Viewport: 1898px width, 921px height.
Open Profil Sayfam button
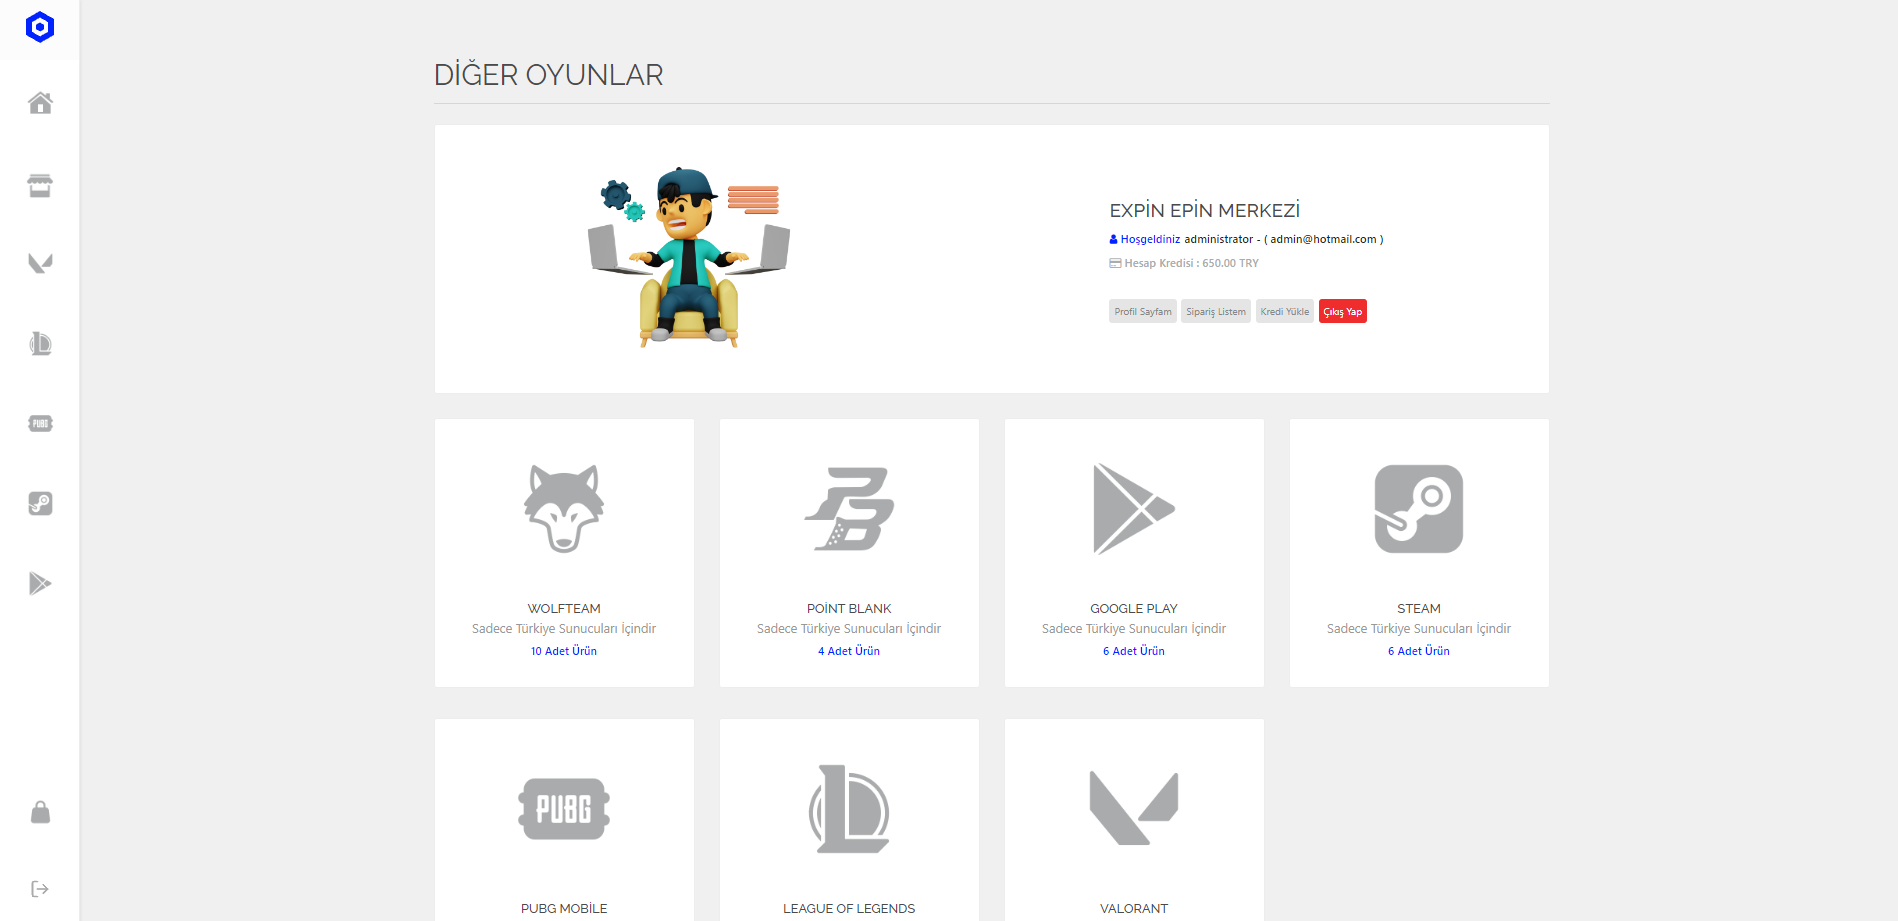(1143, 312)
